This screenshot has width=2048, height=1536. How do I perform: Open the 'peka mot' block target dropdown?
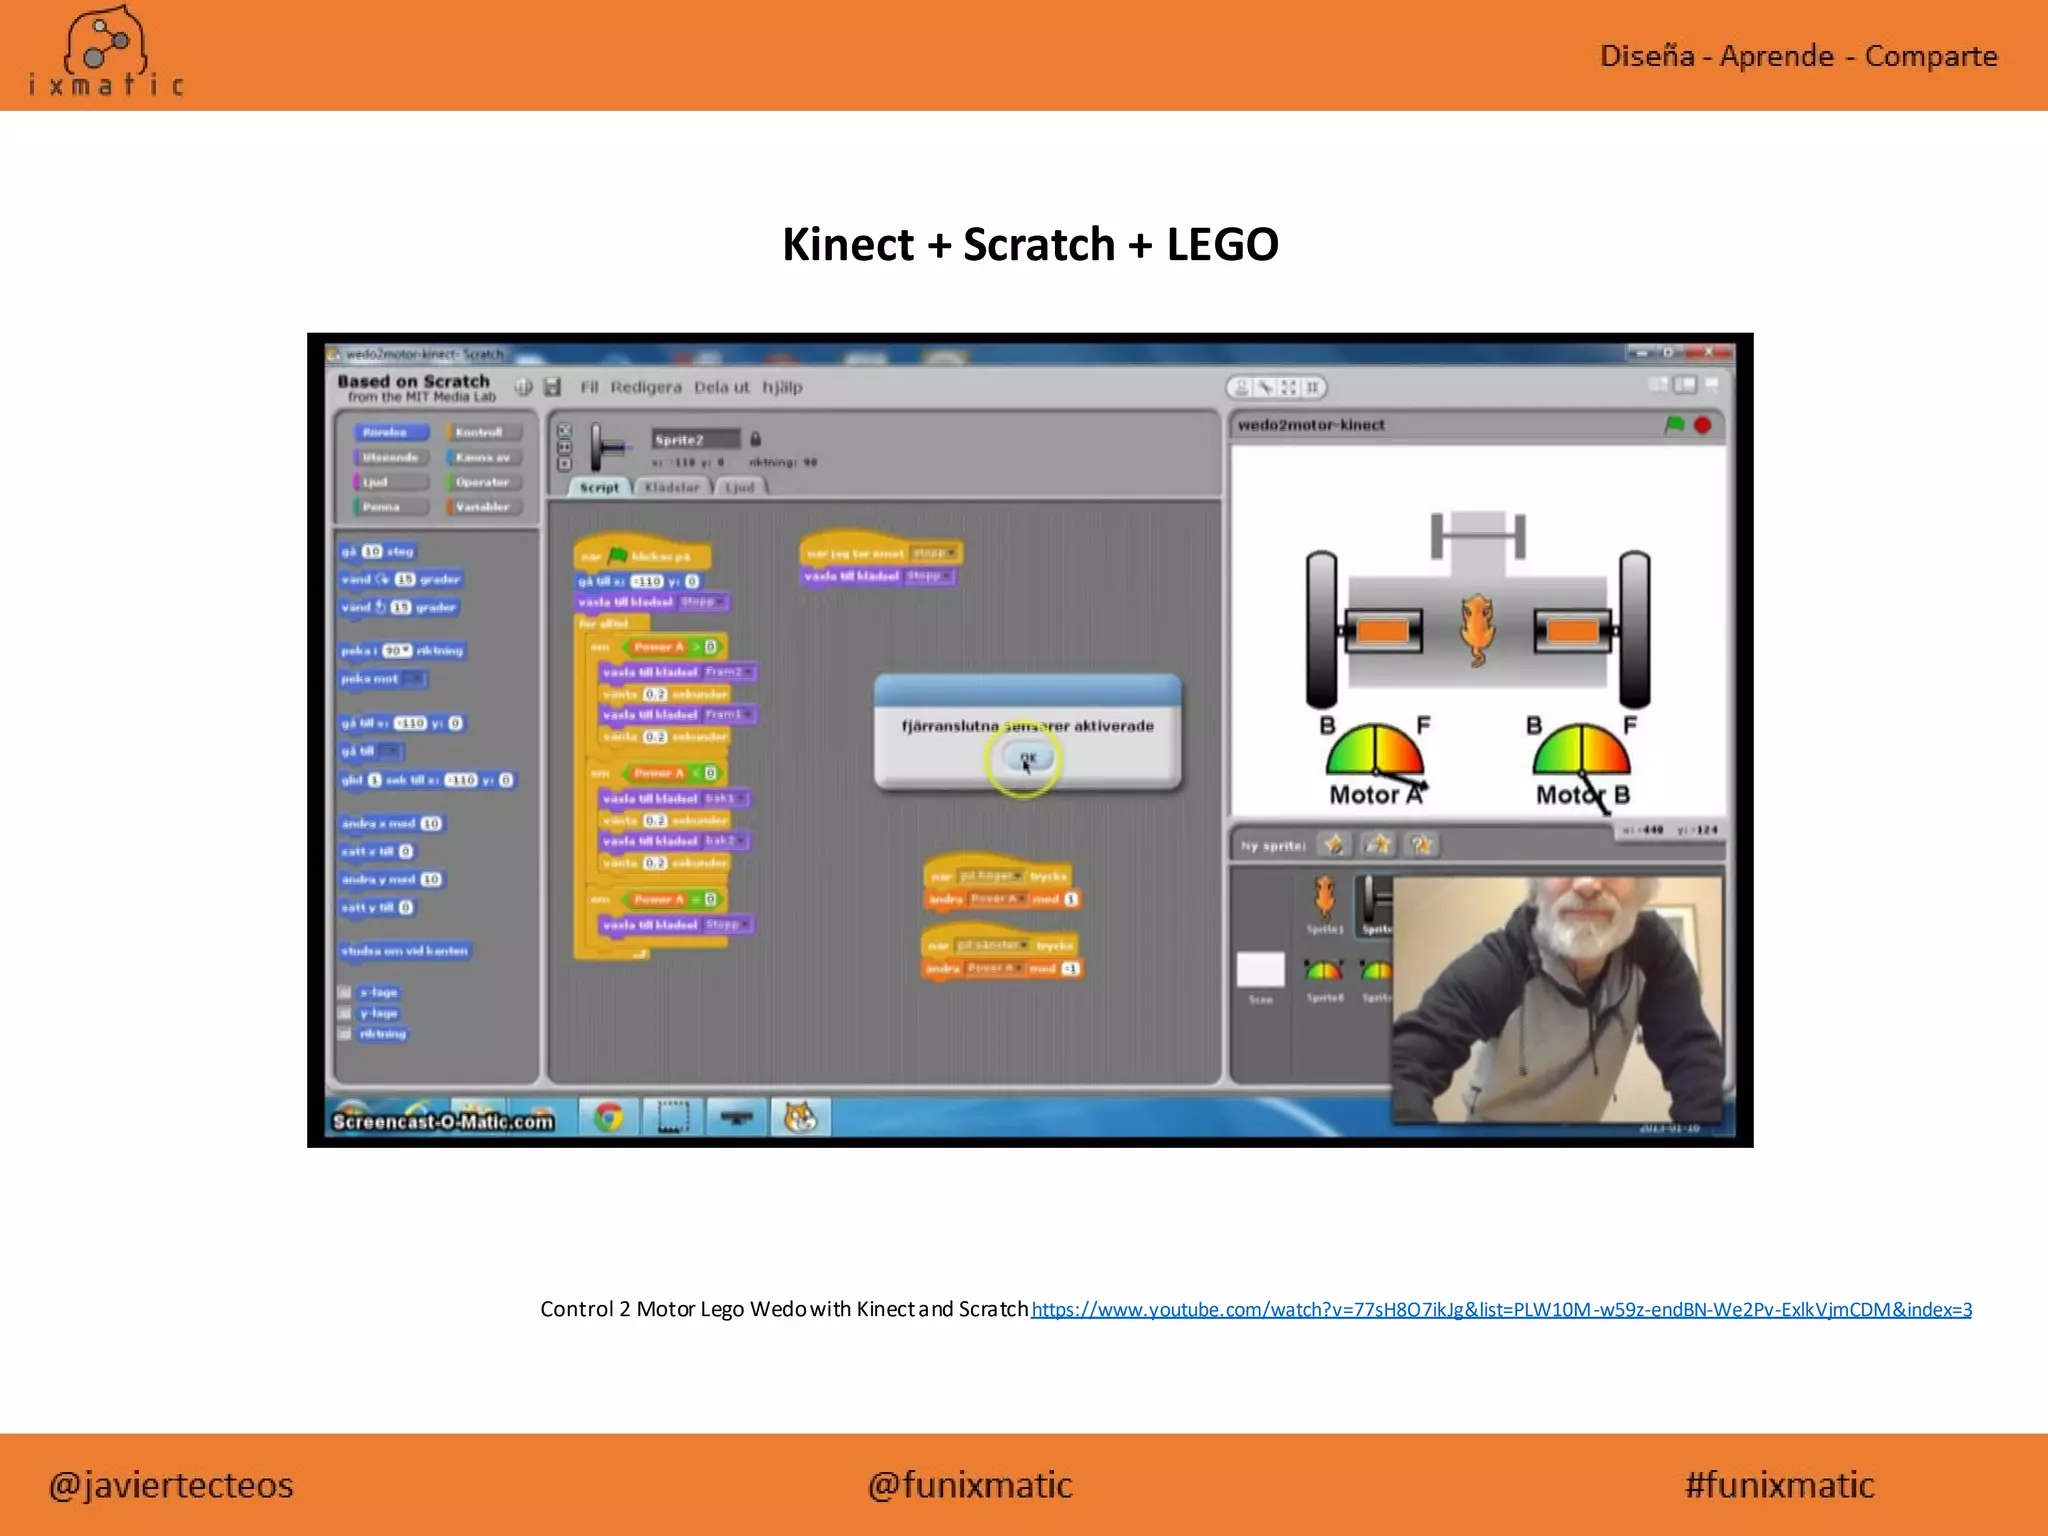click(414, 679)
